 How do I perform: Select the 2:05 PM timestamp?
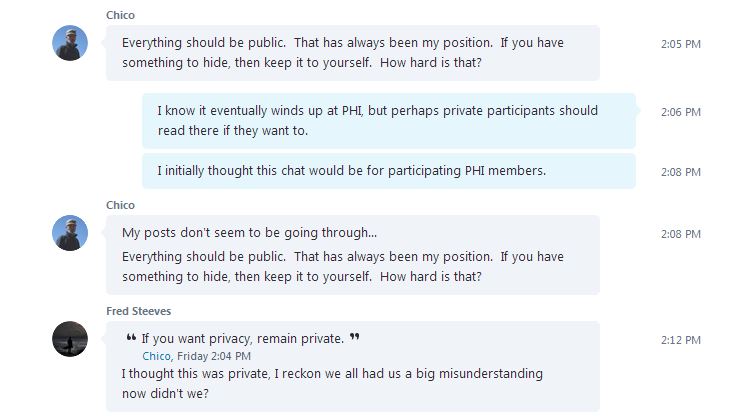pos(681,44)
